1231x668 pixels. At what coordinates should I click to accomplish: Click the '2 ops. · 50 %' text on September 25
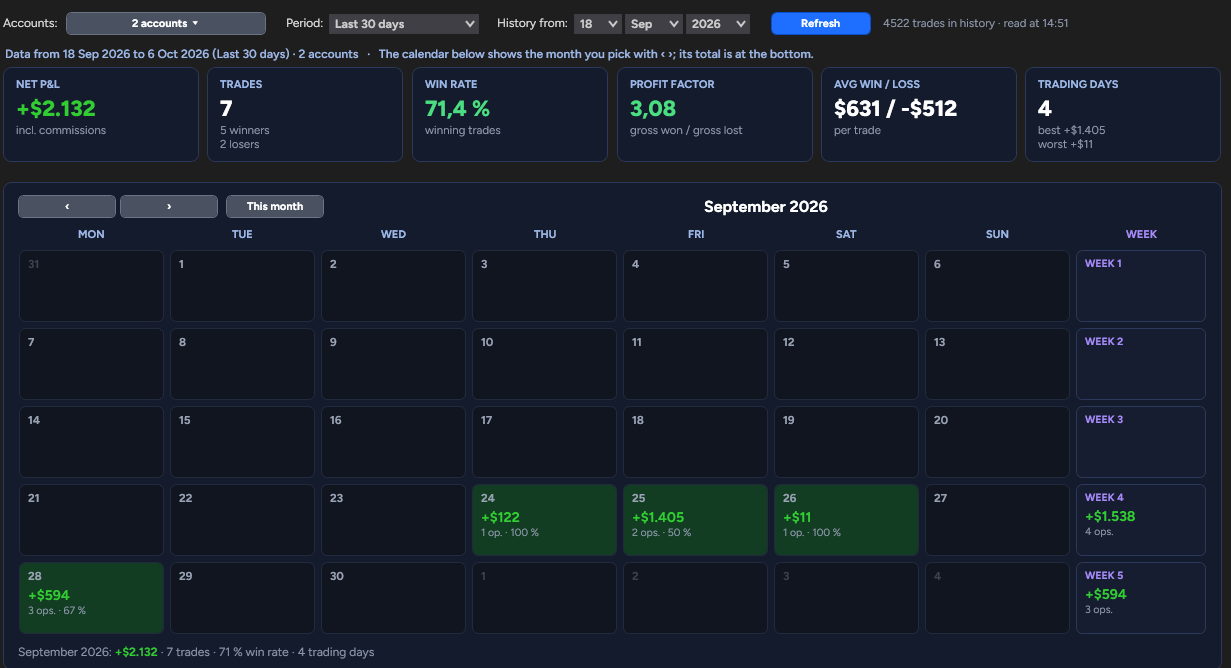661,533
